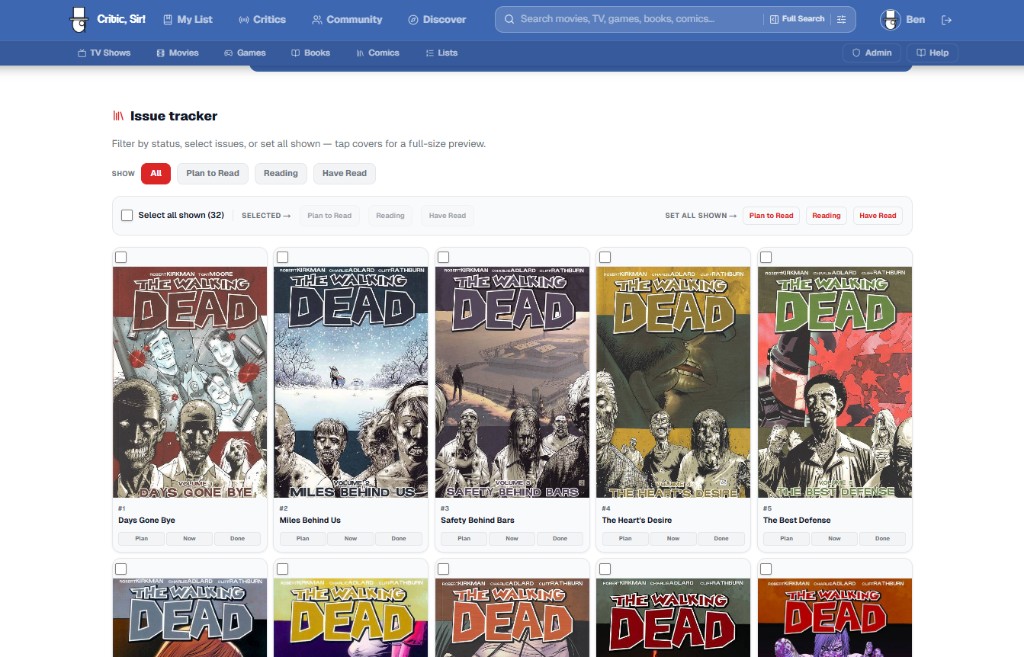
Task: Preview the Safety Behind Bars cover
Action: coord(512,382)
